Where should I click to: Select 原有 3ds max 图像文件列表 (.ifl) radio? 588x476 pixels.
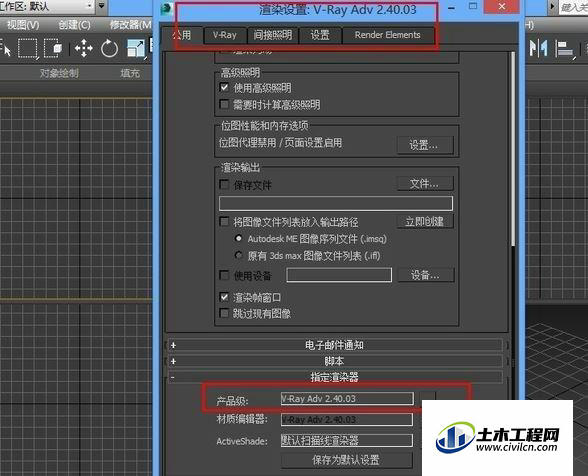tap(238, 255)
